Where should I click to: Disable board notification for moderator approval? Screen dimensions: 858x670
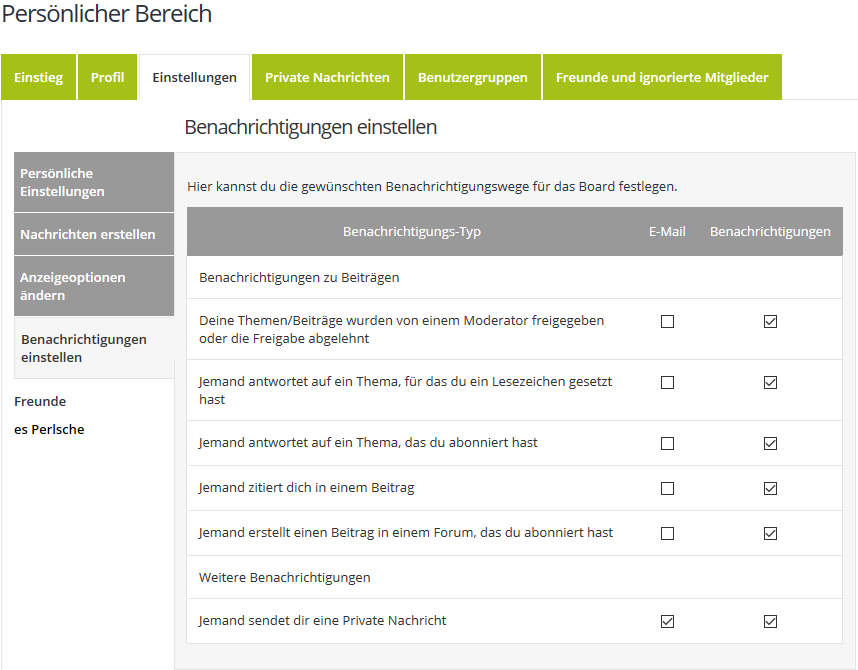(770, 322)
